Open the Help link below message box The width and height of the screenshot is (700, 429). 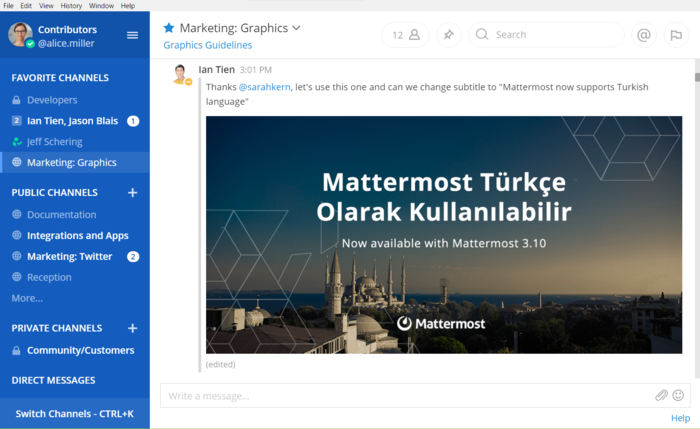click(x=680, y=418)
